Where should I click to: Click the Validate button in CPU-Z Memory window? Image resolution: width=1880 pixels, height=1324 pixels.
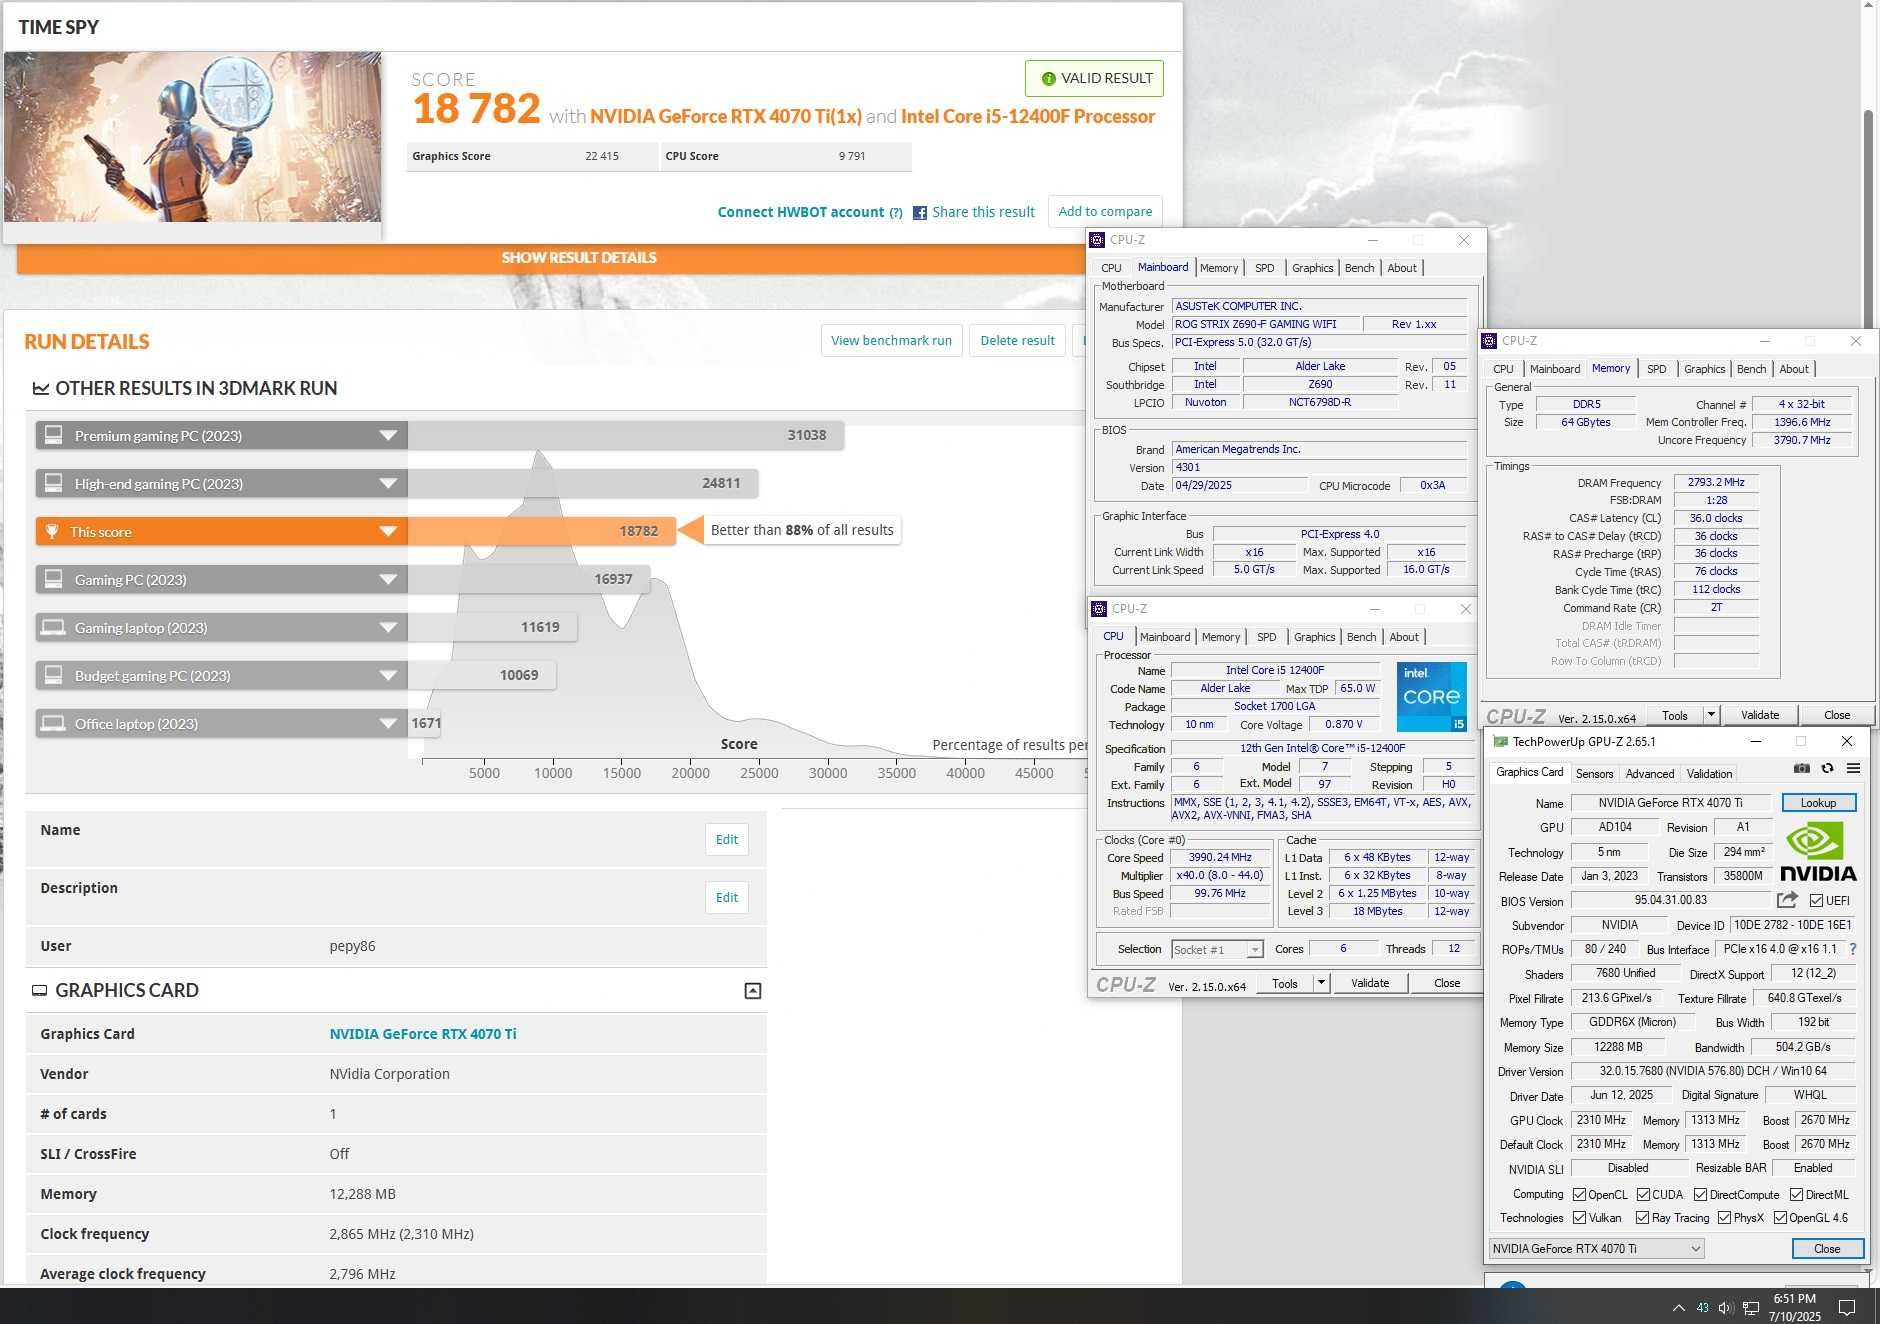pos(1760,715)
